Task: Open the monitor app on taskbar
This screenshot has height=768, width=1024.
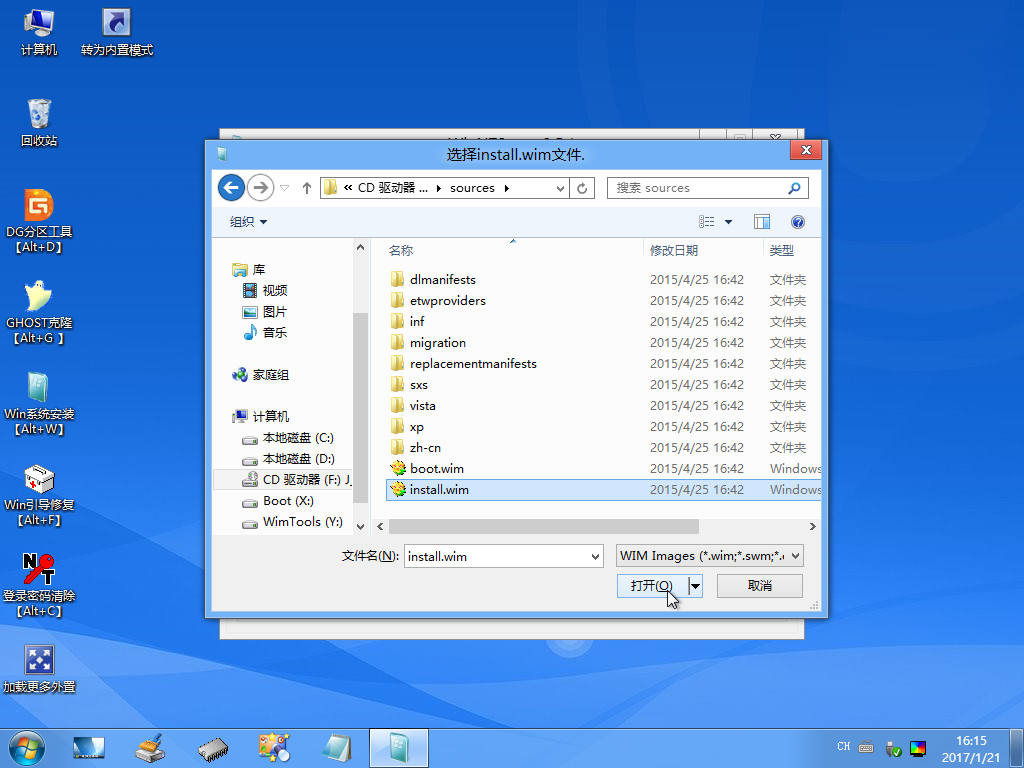Action: 89,748
